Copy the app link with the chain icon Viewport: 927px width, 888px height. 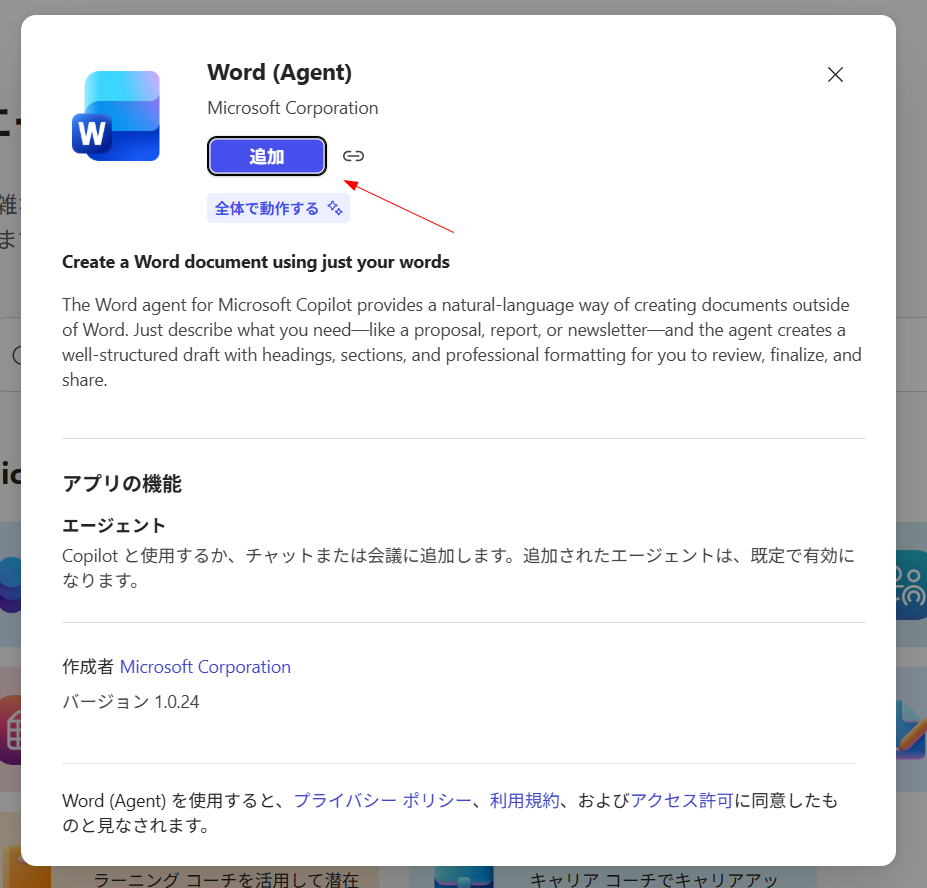coord(353,156)
